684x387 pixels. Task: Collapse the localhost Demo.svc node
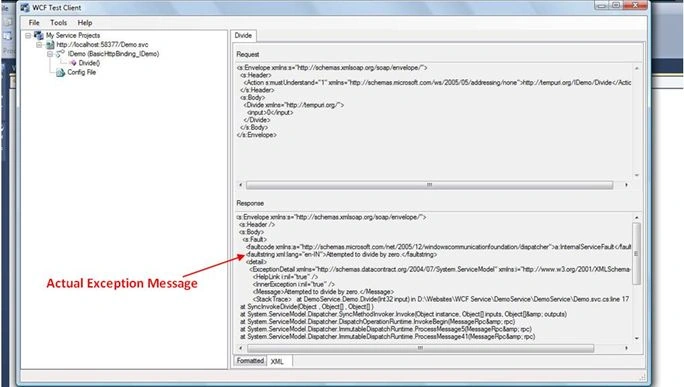coord(39,45)
